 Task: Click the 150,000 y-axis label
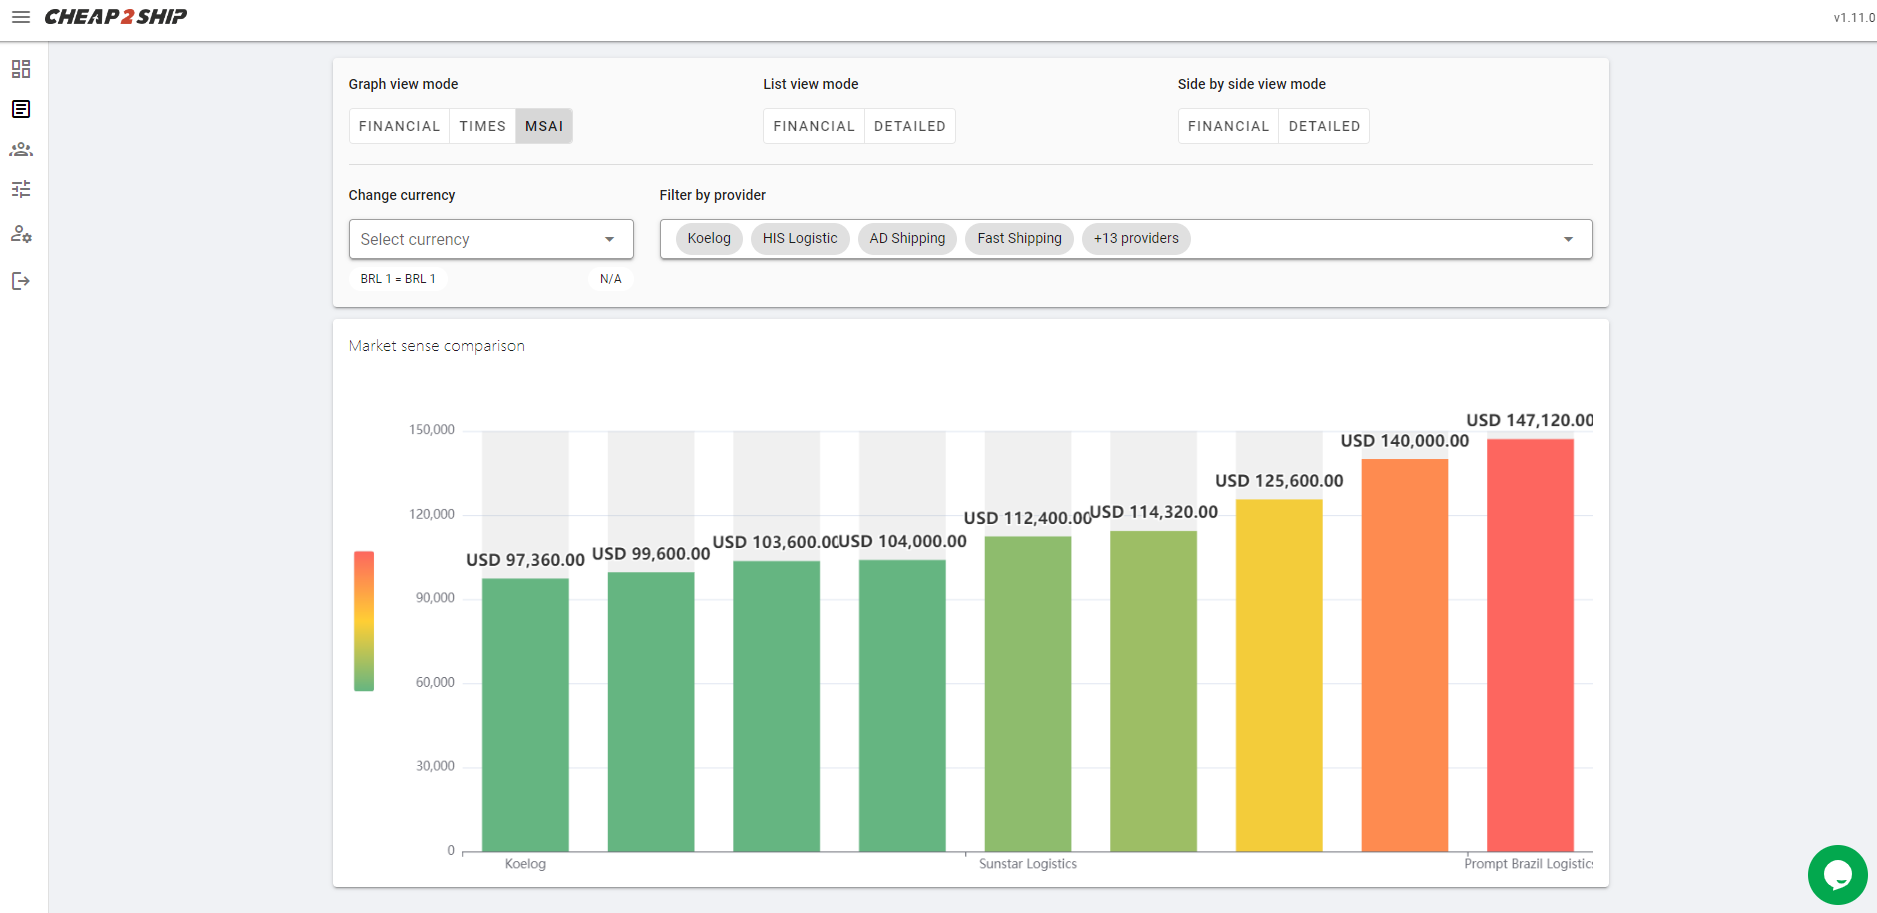click(432, 430)
